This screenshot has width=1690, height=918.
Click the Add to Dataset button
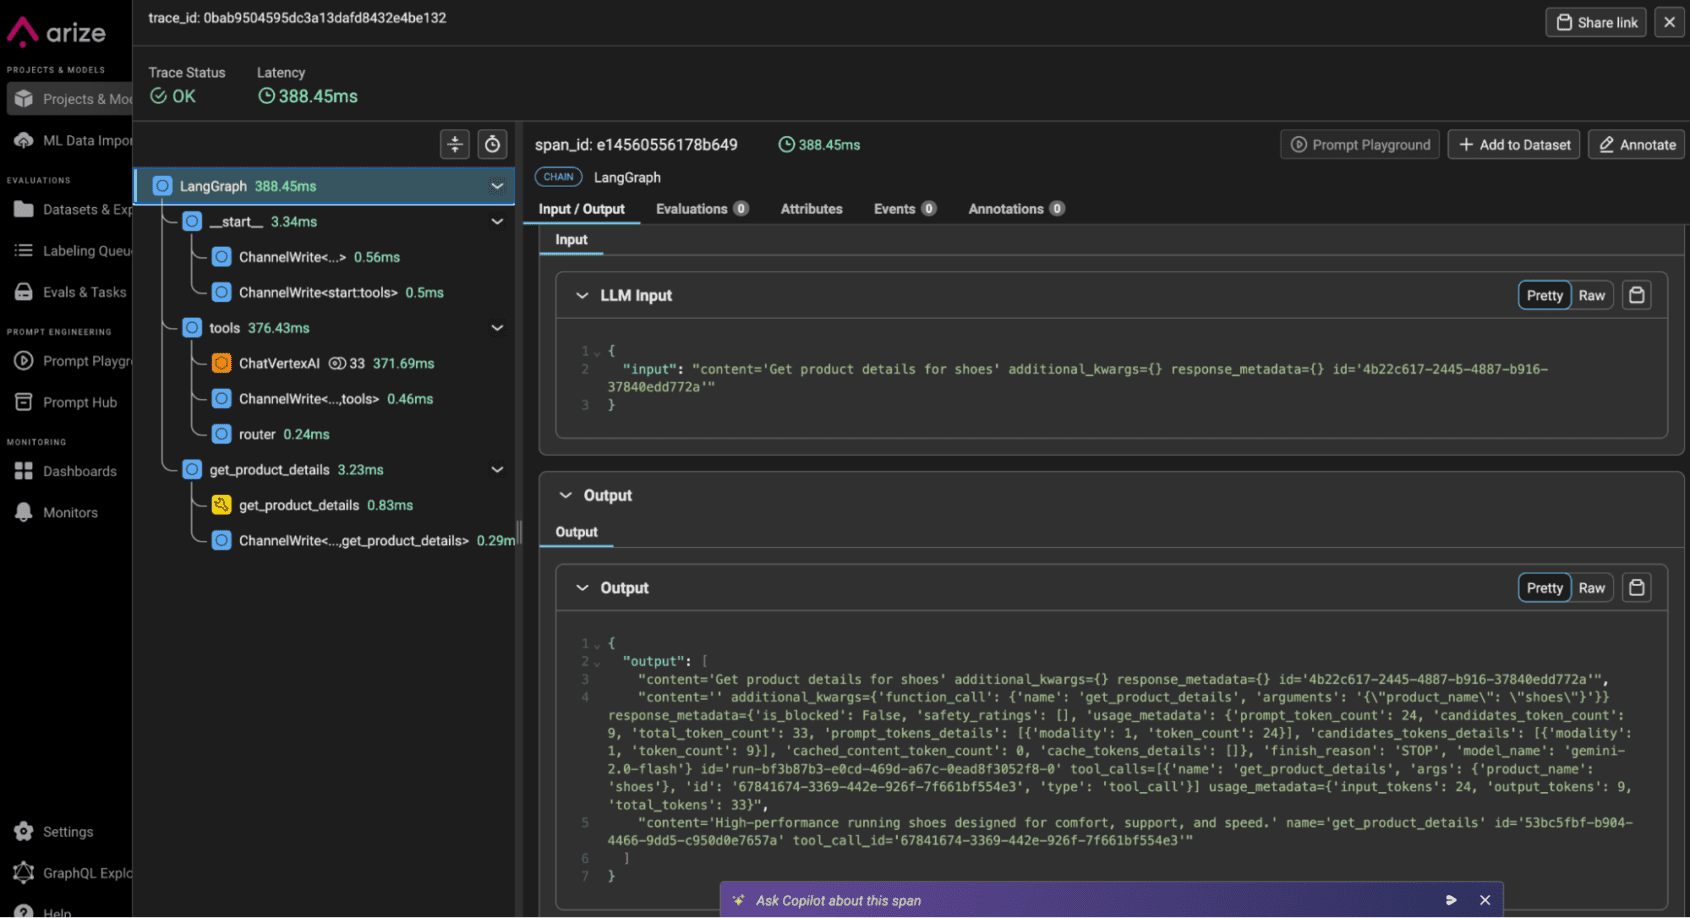(x=1513, y=144)
